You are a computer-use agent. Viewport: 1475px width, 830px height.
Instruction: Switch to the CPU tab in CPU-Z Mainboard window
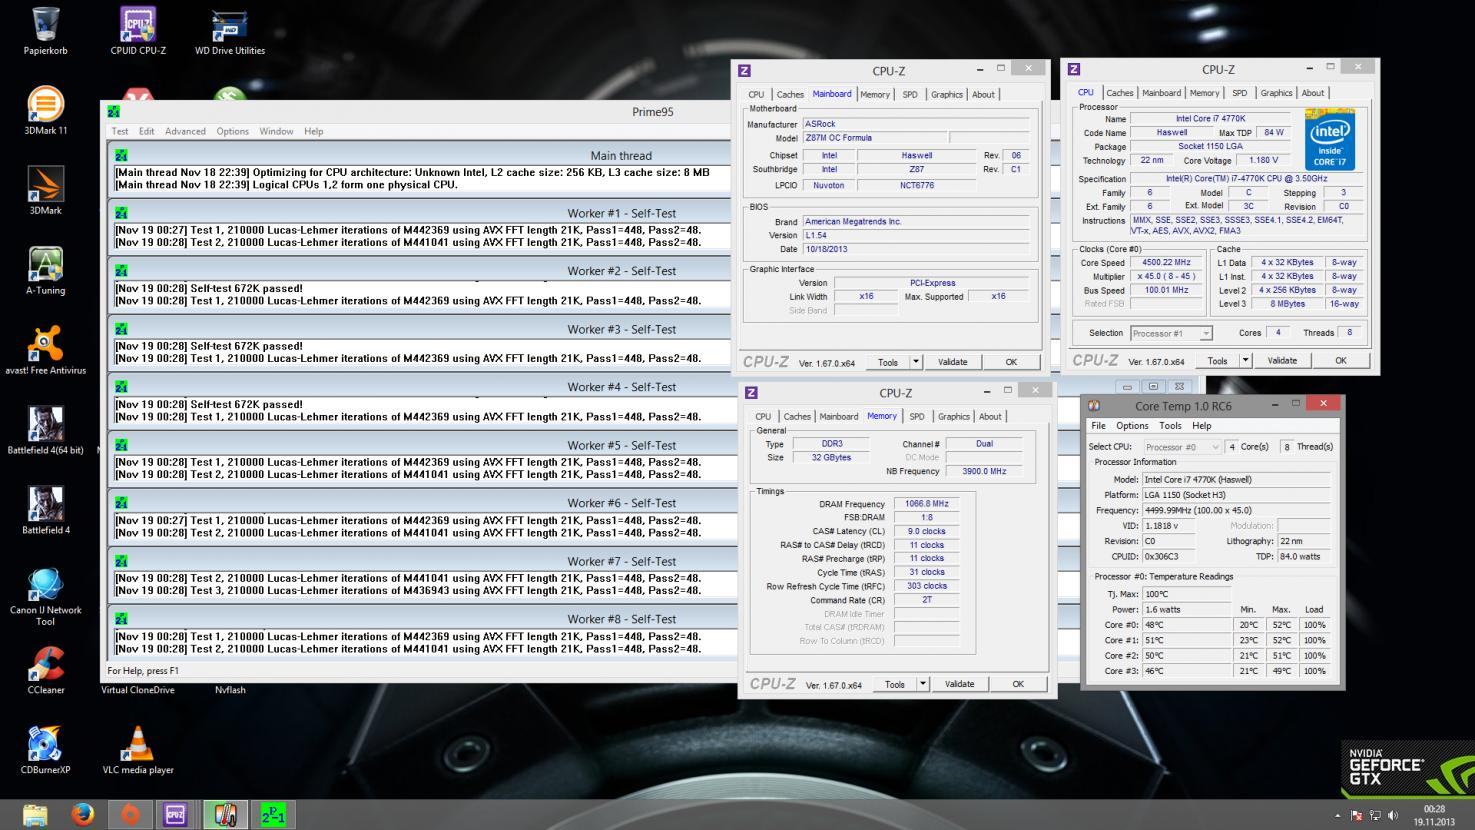click(756, 95)
